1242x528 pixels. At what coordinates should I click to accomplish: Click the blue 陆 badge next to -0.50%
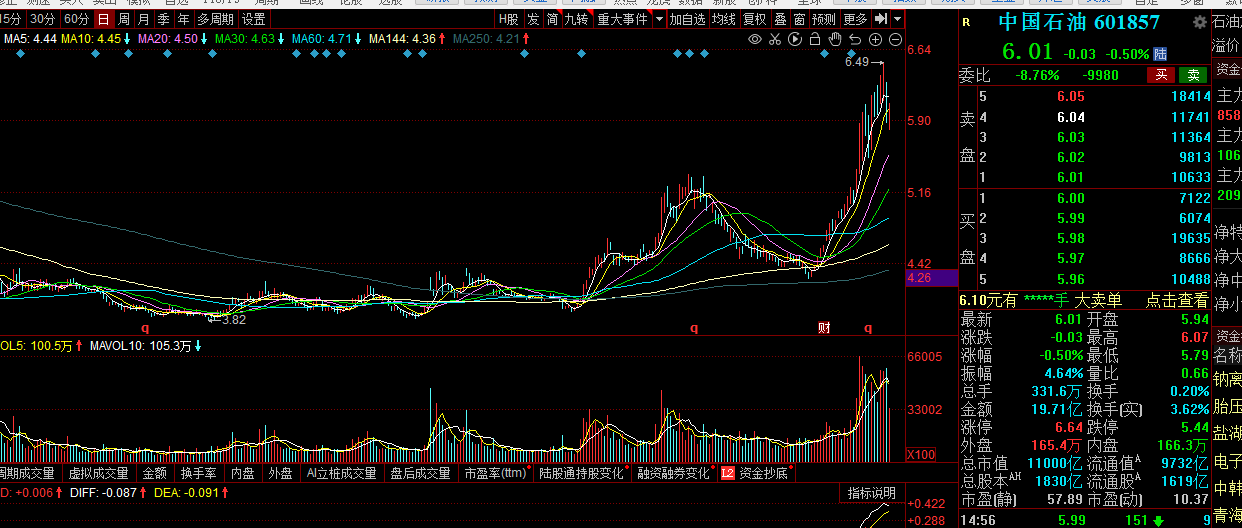tap(1160, 54)
